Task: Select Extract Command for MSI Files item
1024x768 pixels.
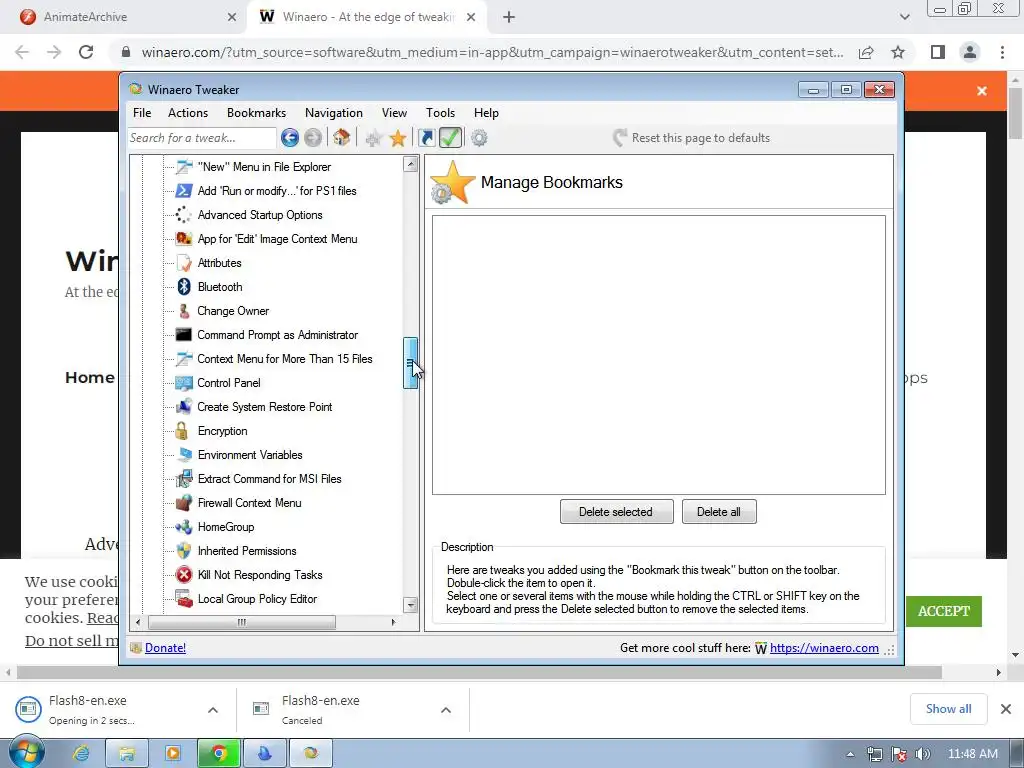Action: coord(270,479)
